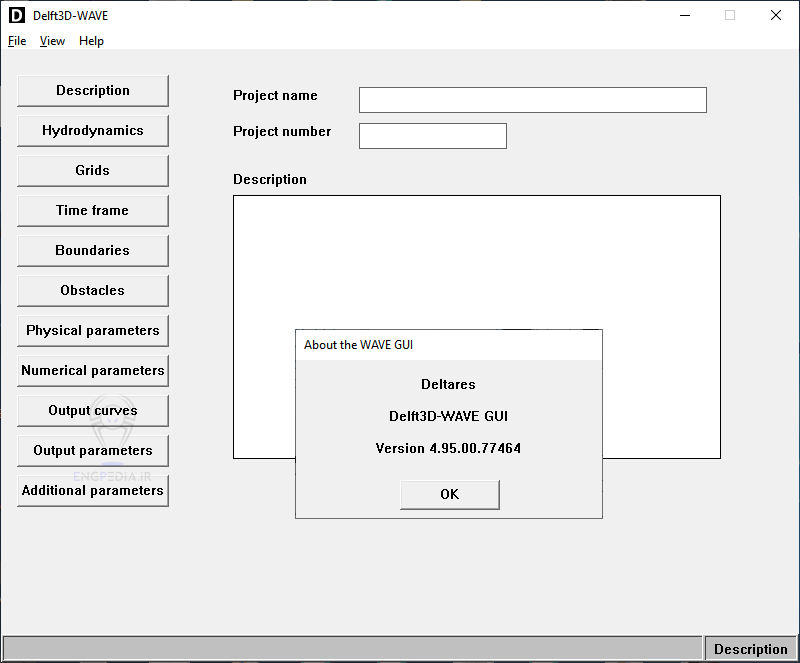
Task: Select the Obstacles section button
Action: point(93,291)
